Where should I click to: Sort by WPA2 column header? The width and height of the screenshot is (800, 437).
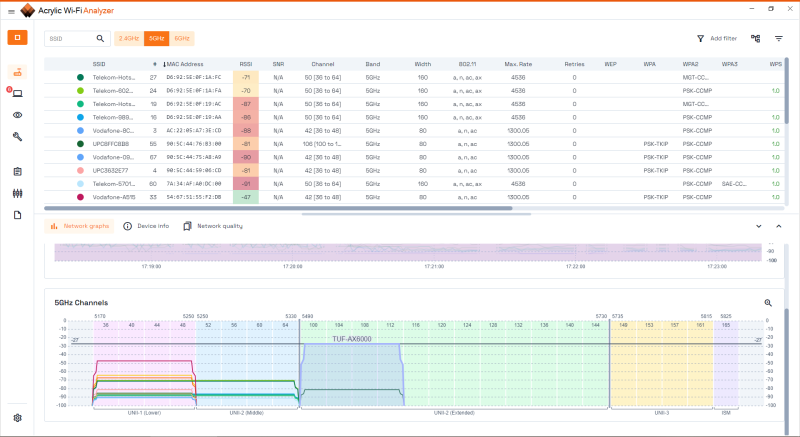690,64
